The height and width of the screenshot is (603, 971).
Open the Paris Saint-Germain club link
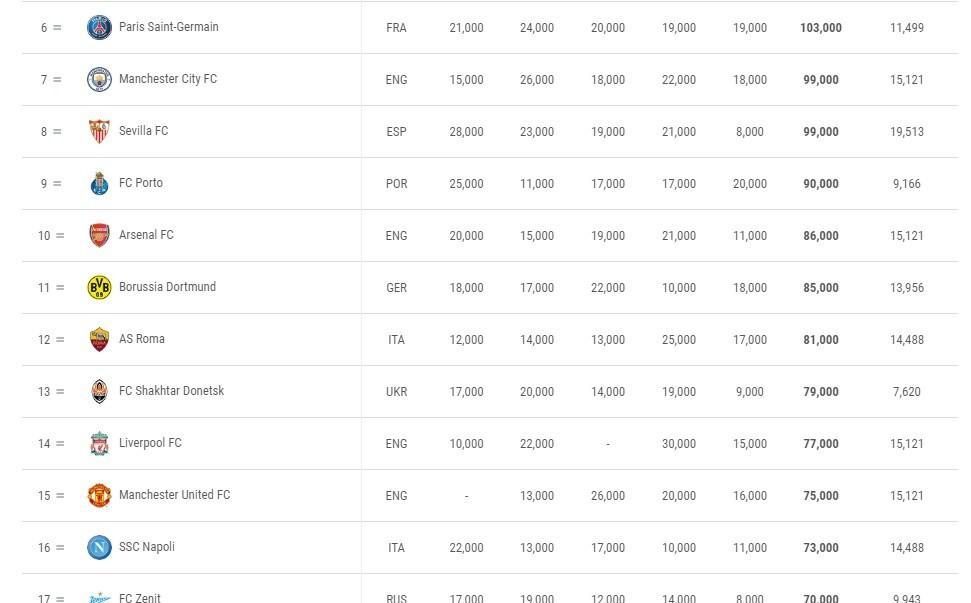tap(168, 27)
